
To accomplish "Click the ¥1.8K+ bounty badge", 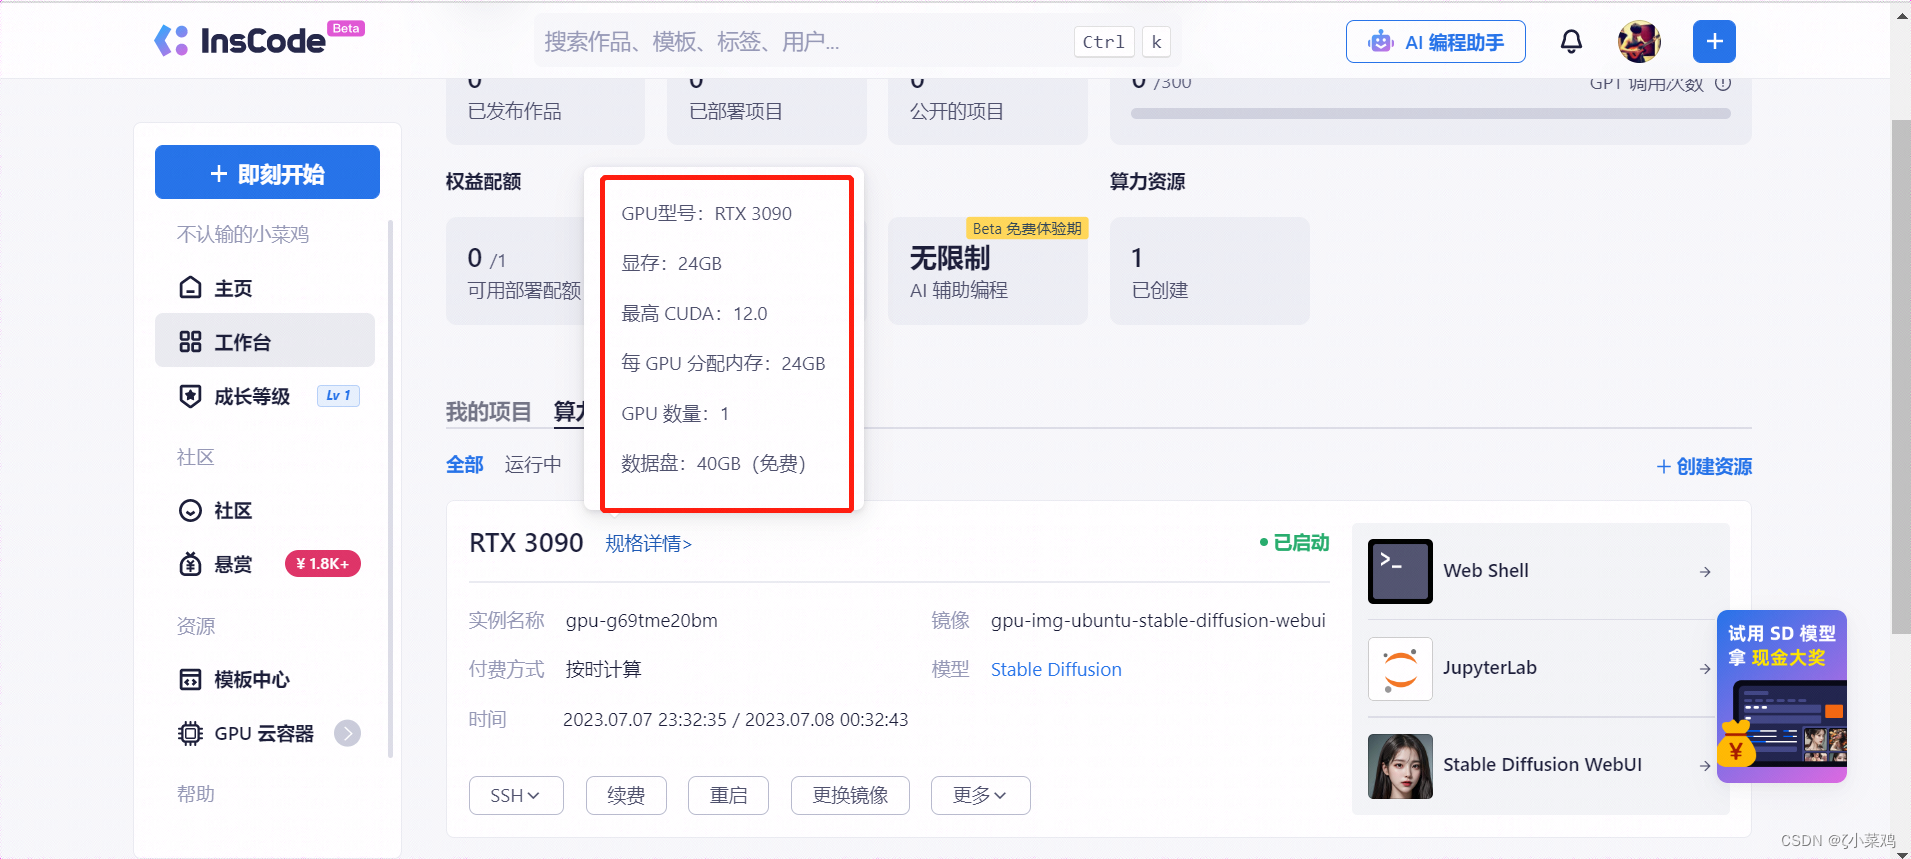I will 323,564.
